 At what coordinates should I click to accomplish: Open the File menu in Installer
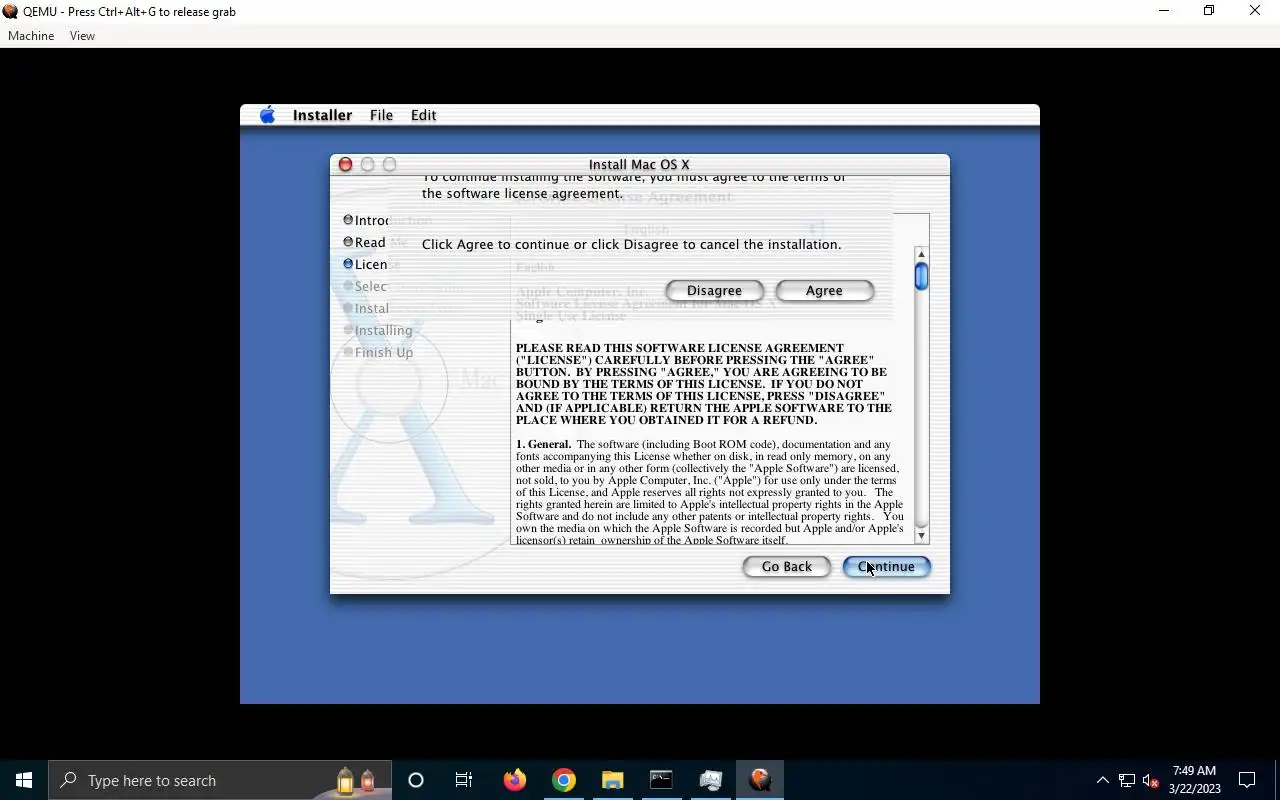pyautogui.click(x=381, y=115)
